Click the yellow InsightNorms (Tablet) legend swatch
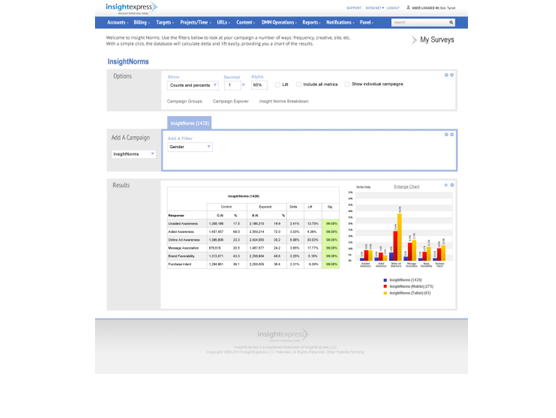Viewport: 556px width, 418px height. [385, 293]
